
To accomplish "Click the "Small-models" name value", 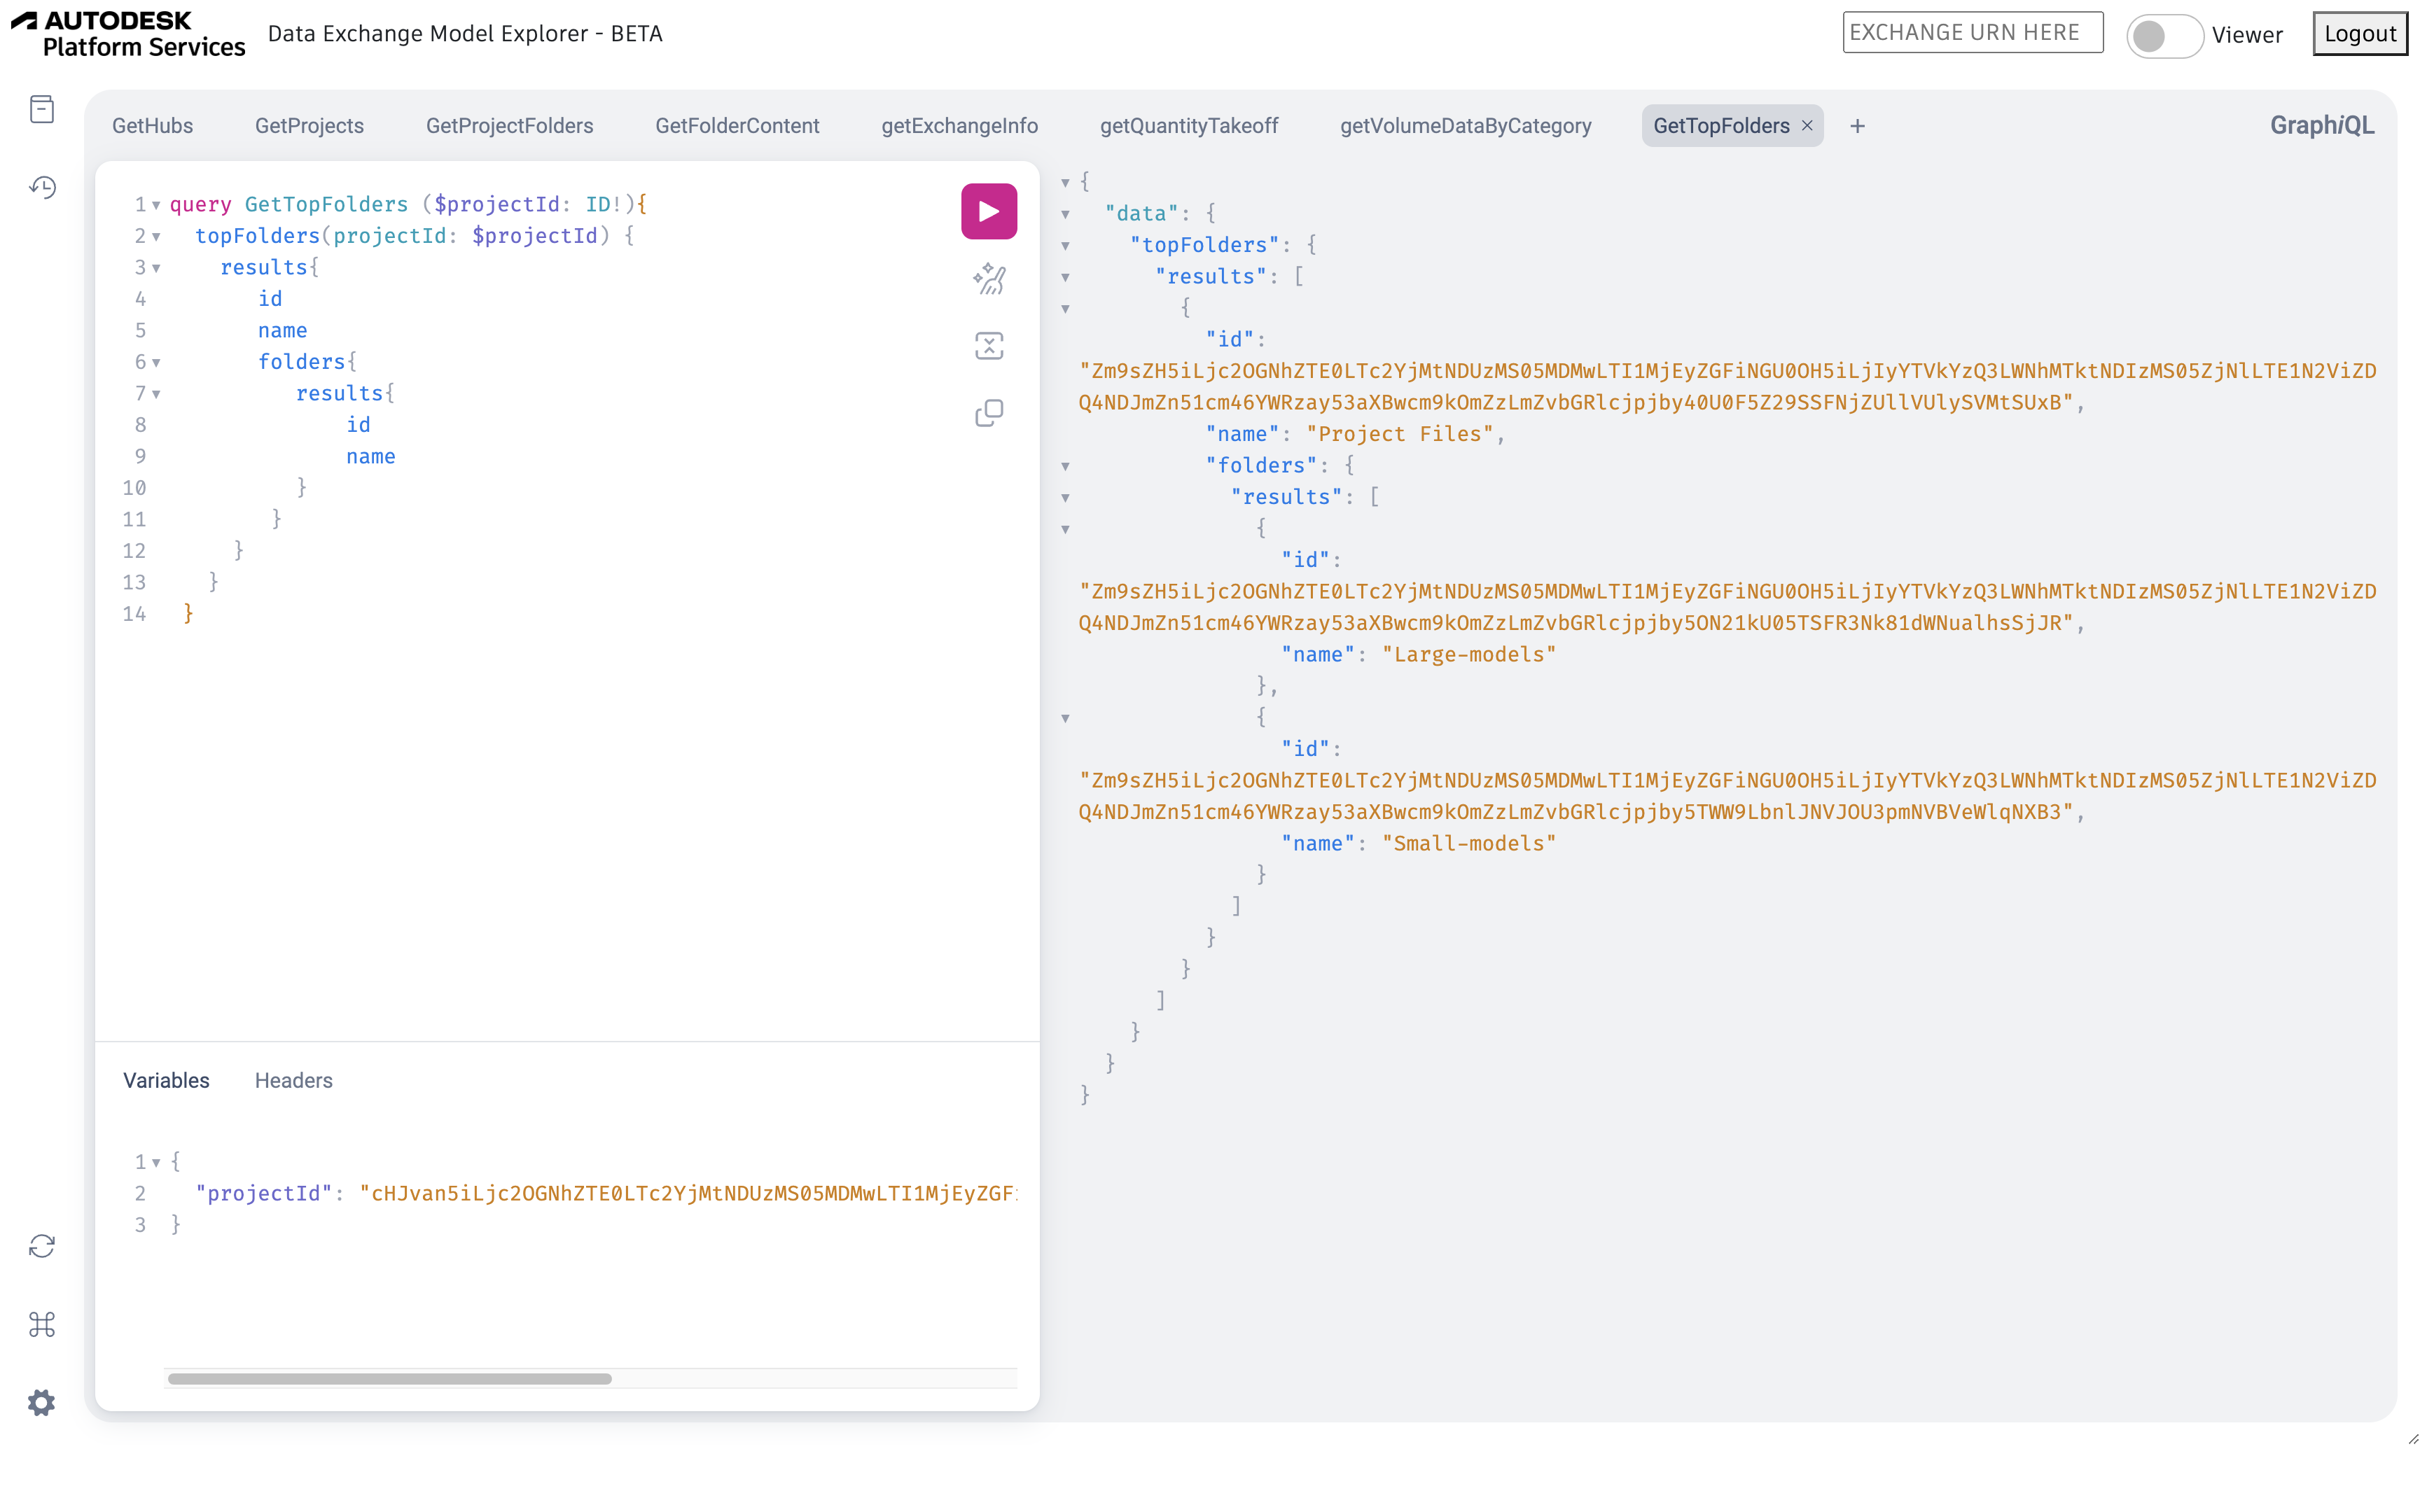I will coord(1469,843).
